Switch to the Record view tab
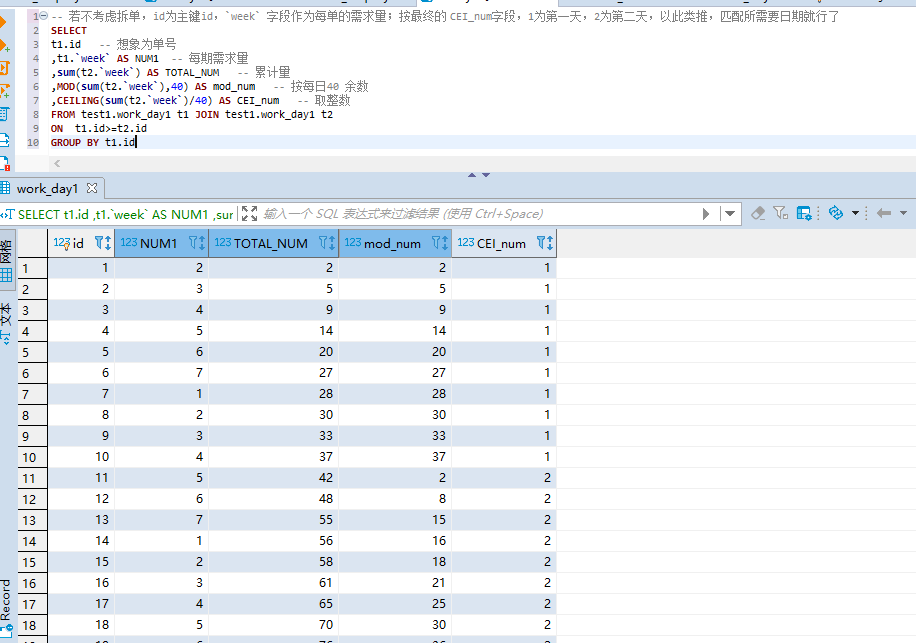This screenshot has height=643, width=916. 6,607
